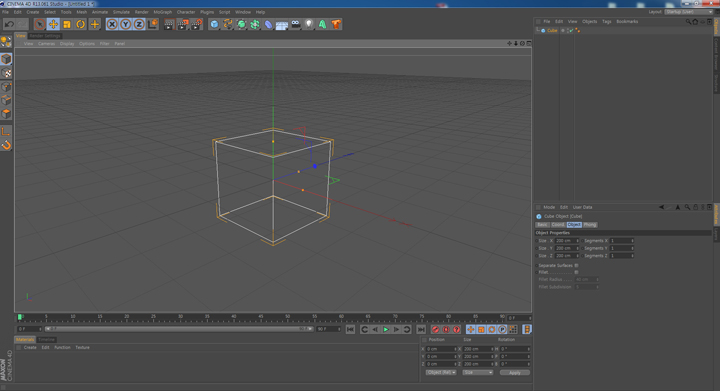The image size is (720, 391).
Task: Jump to the animation start
Action: pyautogui.click(x=350, y=330)
